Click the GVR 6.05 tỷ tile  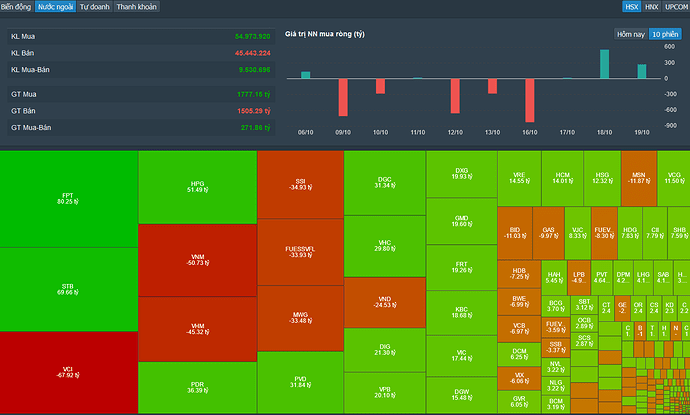[519, 402]
